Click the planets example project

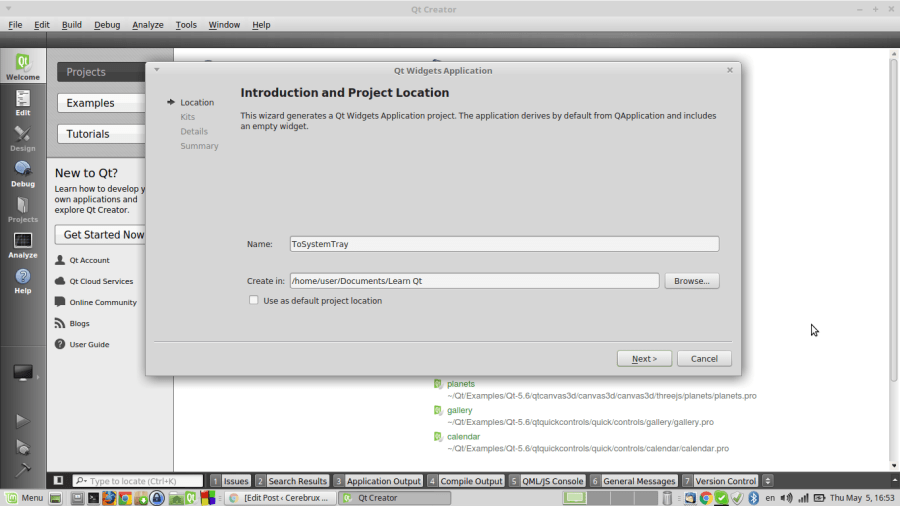[x=461, y=384]
